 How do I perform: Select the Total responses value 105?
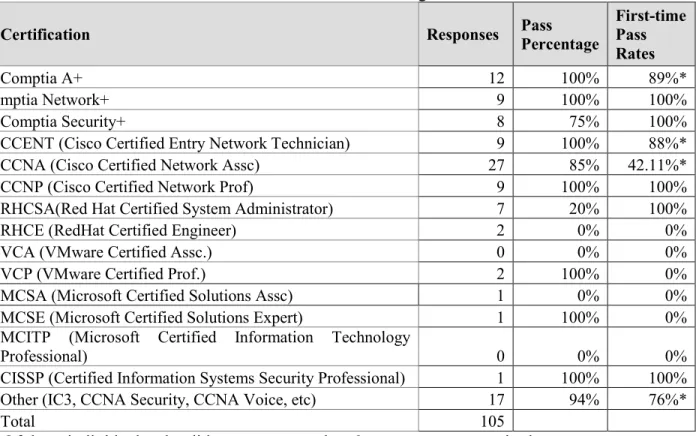492,421
